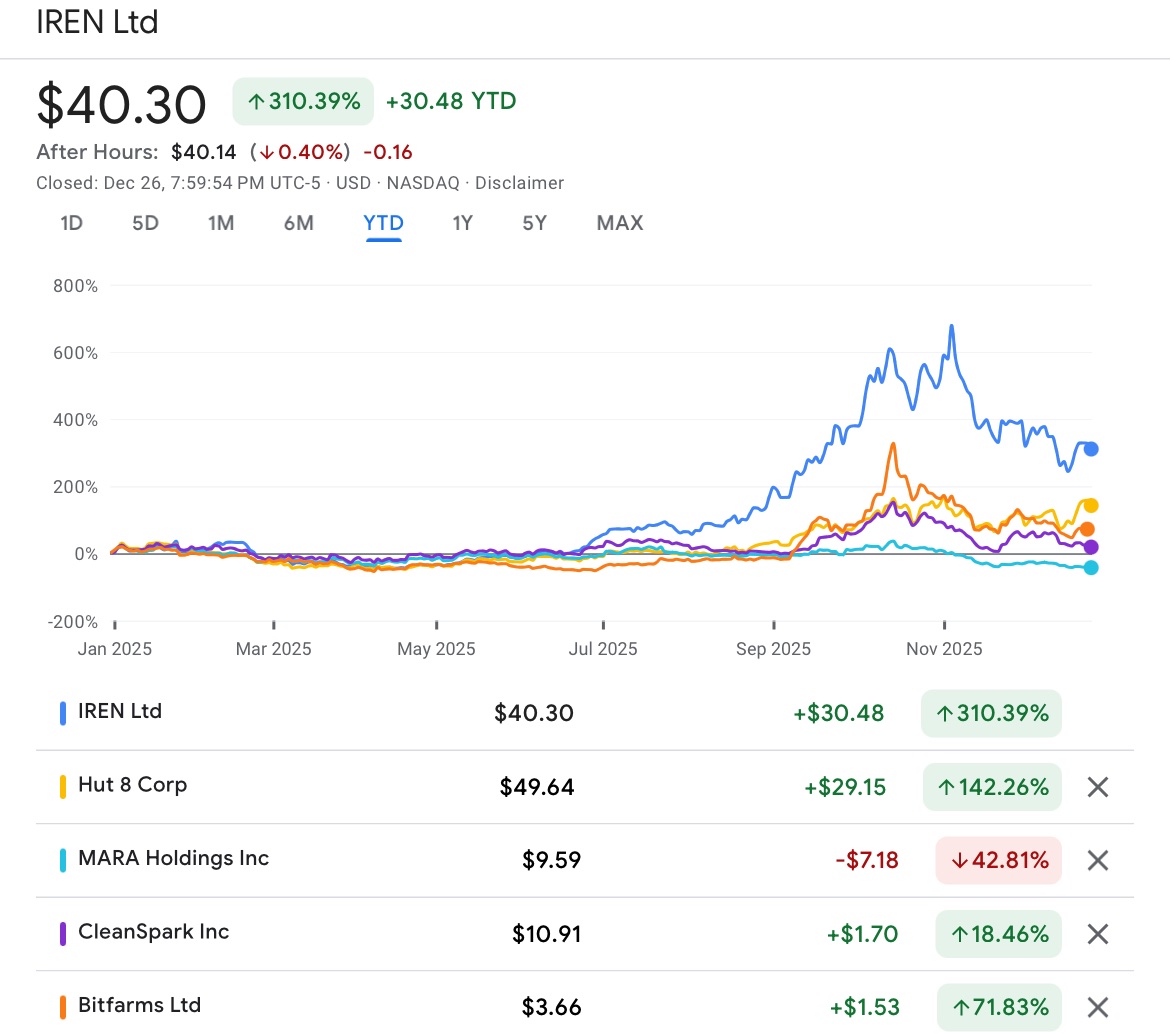
Task: Click the blue IREN endpoint dot on the chart
Action: pyautogui.click(x=1089, y=449)
